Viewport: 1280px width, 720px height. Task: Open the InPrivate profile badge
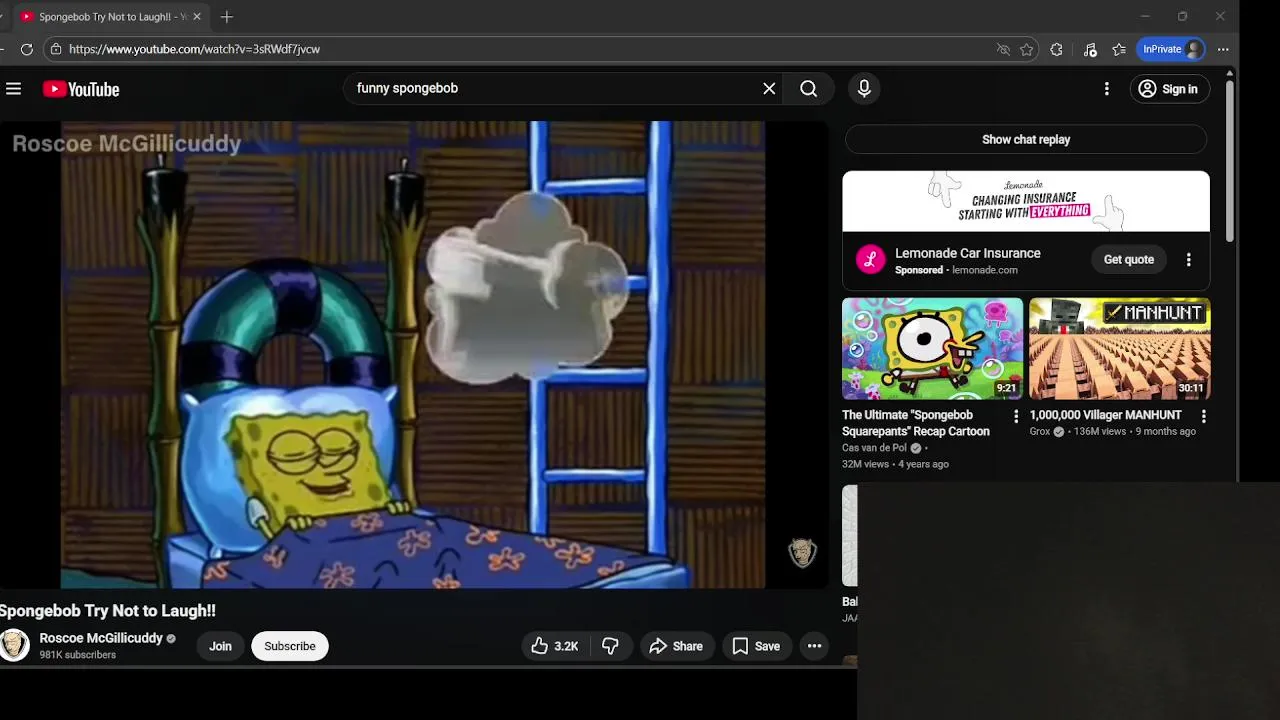[x=1170, y=49]
